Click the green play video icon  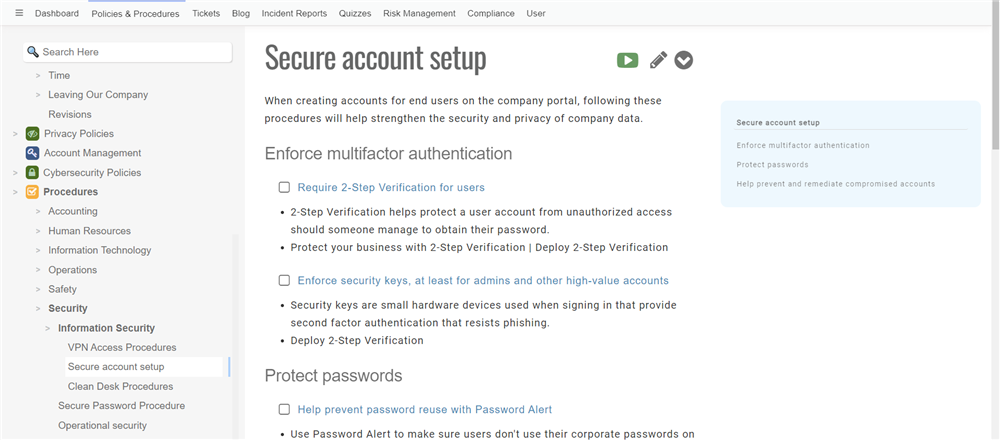point(627,60)
